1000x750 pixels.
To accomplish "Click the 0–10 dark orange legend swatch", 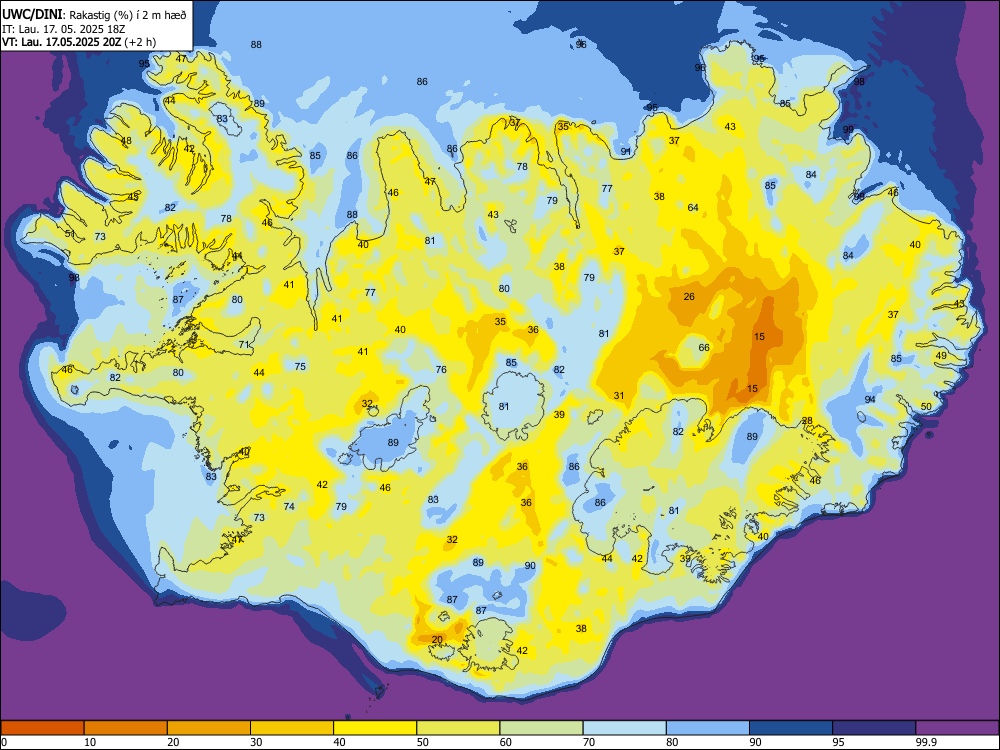I will (43, 728).
